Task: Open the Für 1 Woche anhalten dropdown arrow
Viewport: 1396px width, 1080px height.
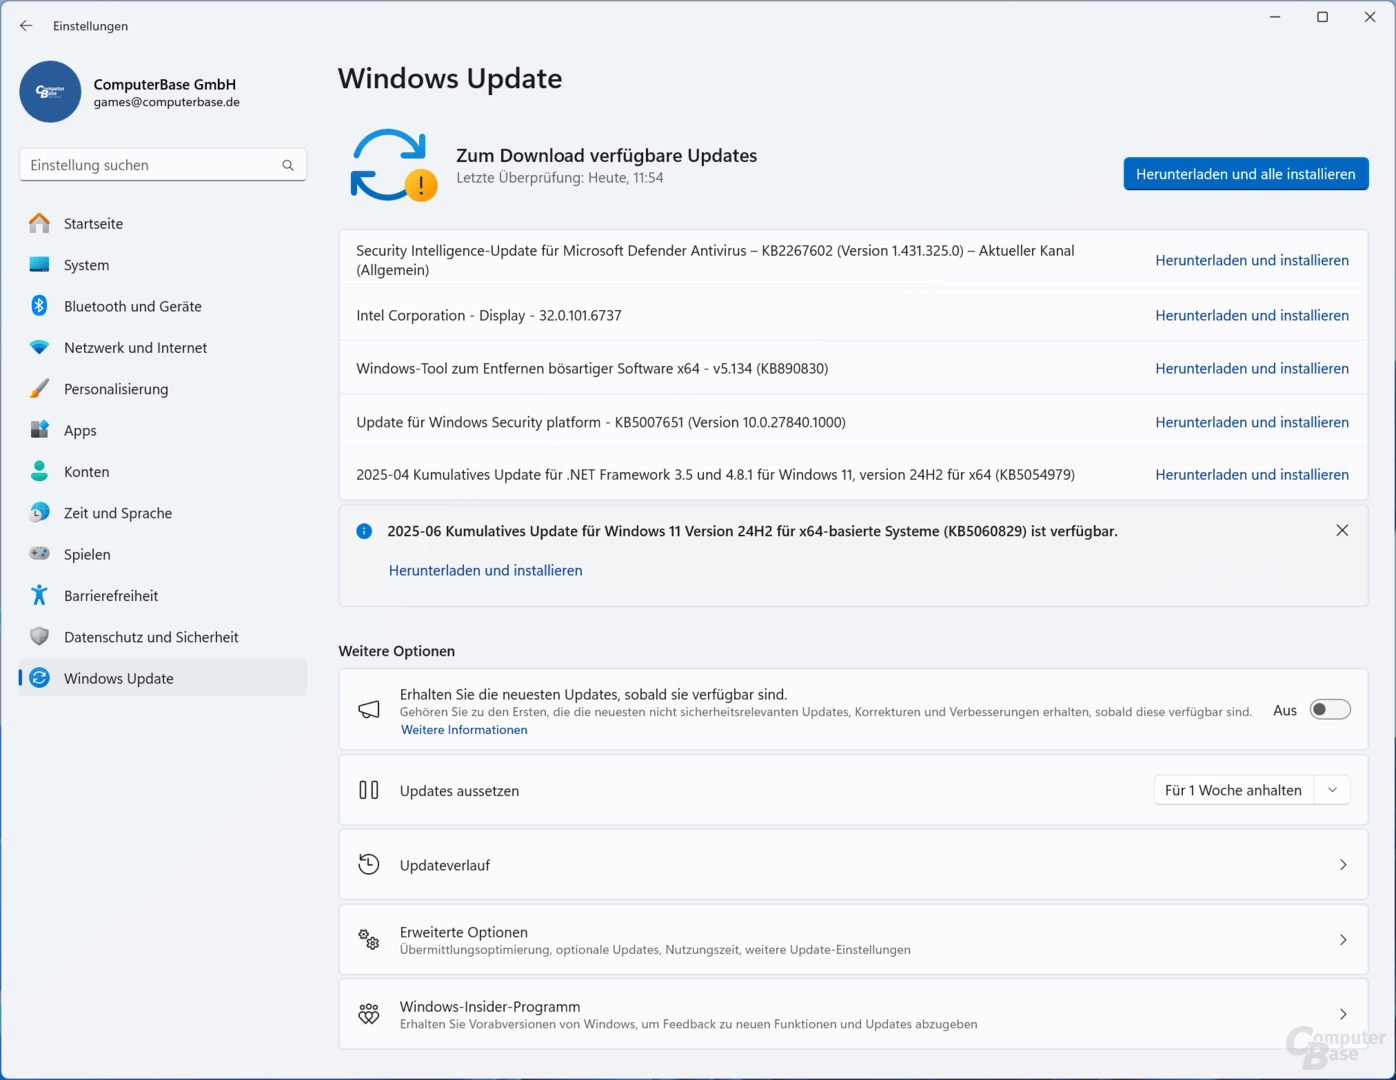Action: (x=1333, y=790)
